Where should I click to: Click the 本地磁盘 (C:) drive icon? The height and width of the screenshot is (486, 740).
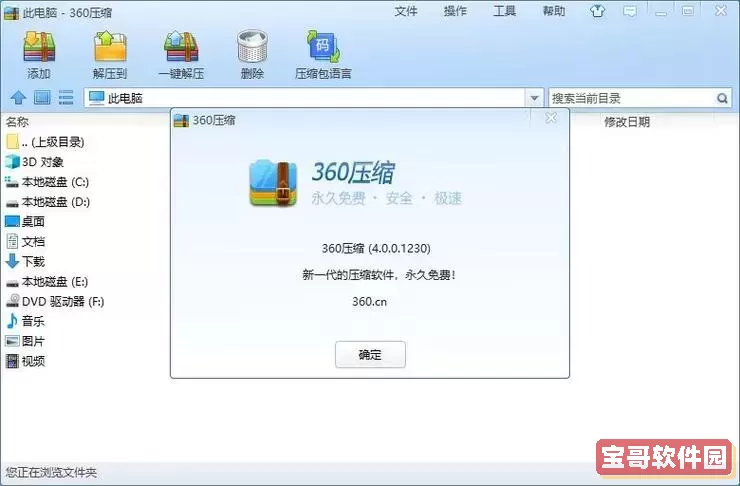[12, 182]
